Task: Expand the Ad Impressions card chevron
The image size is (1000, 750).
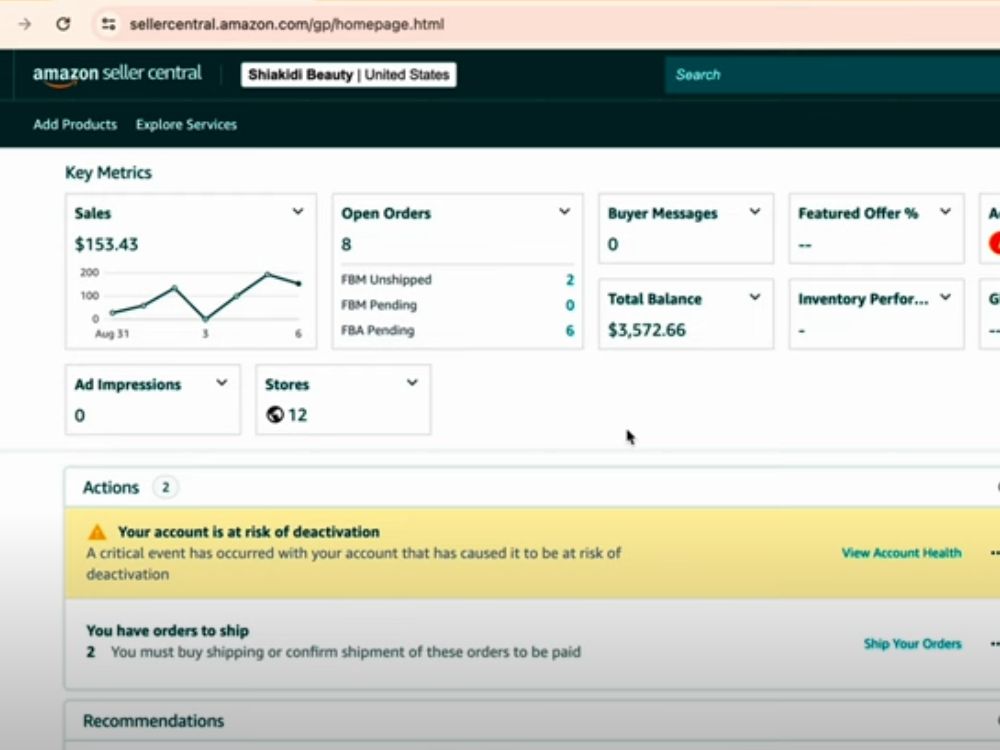Action: pos(221,383)
